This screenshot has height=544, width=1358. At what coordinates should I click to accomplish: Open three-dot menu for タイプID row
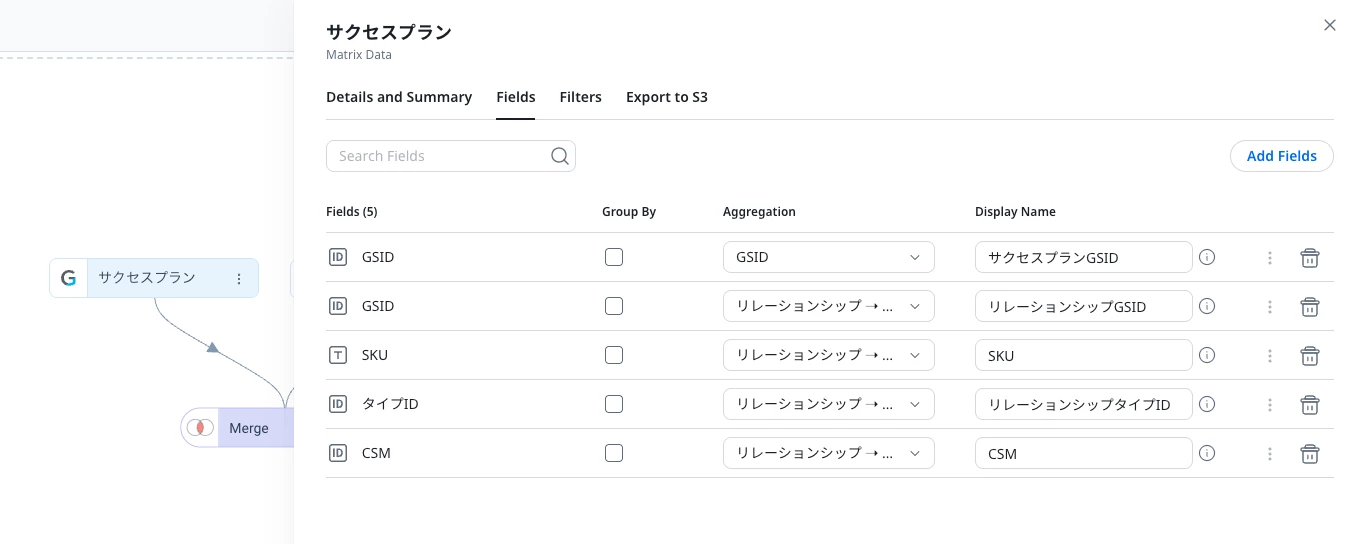pyautogui.click(x=1270, y=405)
